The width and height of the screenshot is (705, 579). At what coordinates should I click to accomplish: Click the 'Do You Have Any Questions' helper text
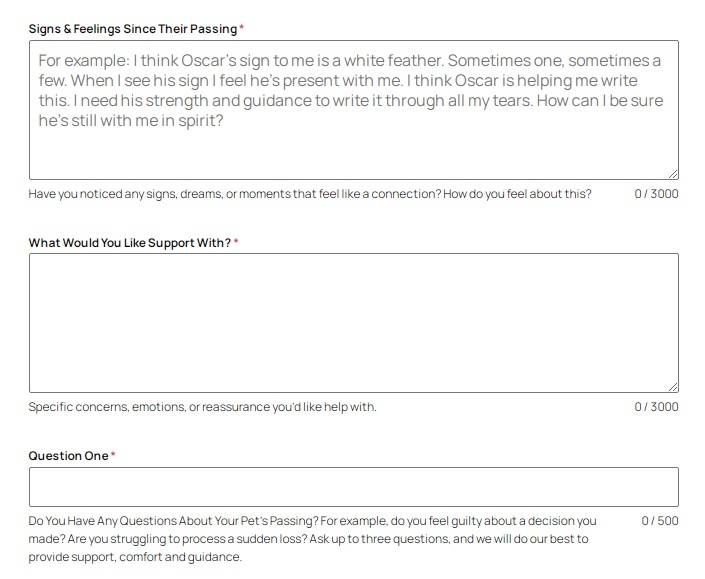pos(312,539)
